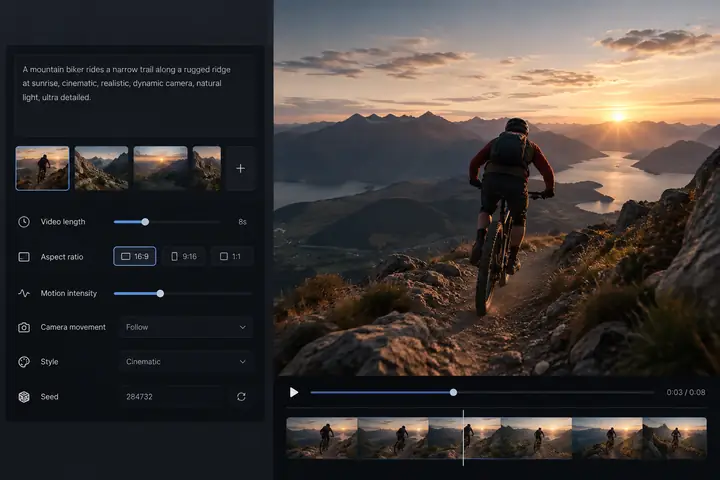
Task: Click the 0:03 / 0:08 time readout
Action: [x=686, y=392]
